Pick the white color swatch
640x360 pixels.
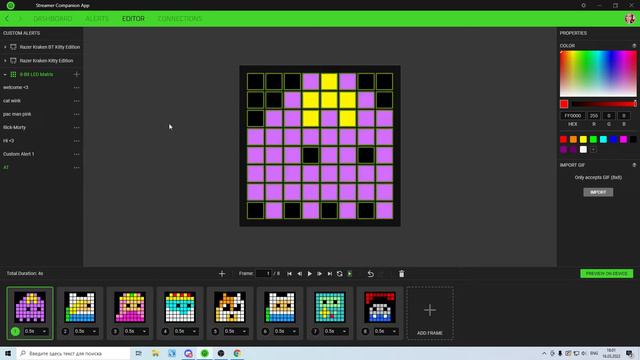[x=583, y=150]
